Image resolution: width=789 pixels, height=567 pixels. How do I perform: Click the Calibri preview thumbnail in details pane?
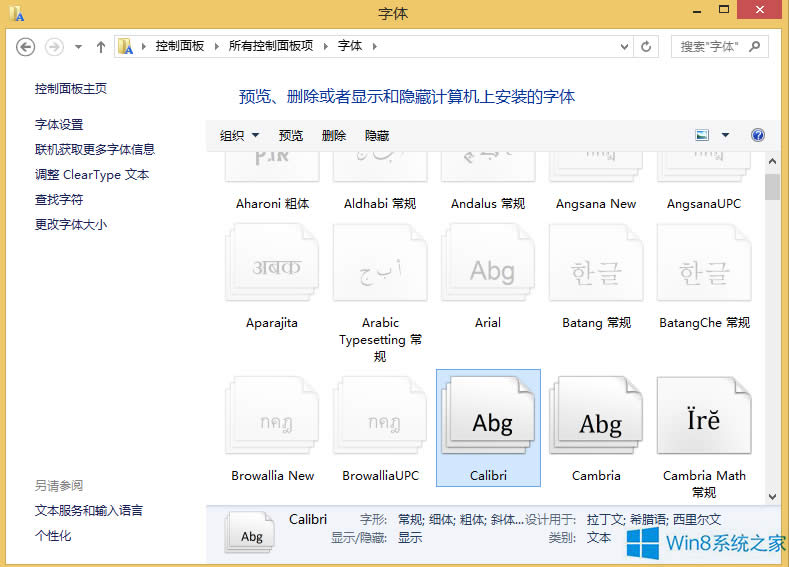point(250,533)
